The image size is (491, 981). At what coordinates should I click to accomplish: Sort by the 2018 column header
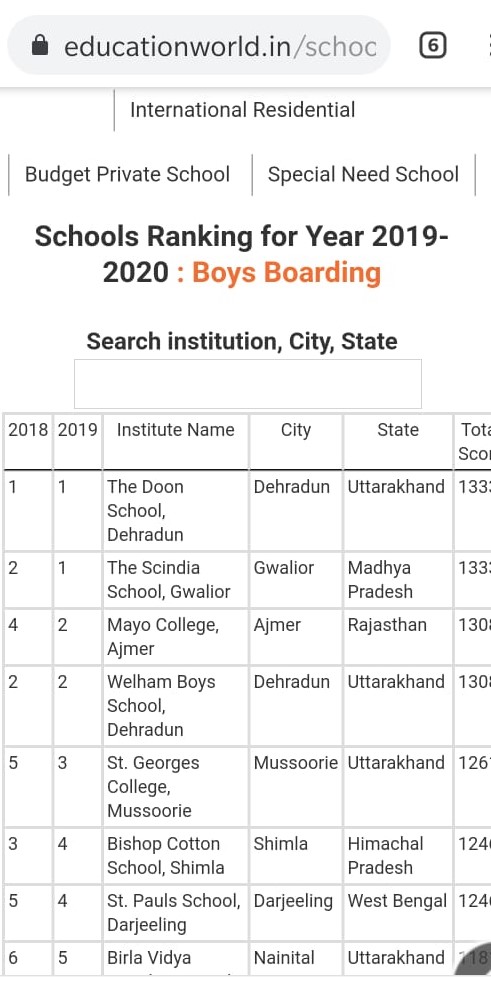point(28,430)
